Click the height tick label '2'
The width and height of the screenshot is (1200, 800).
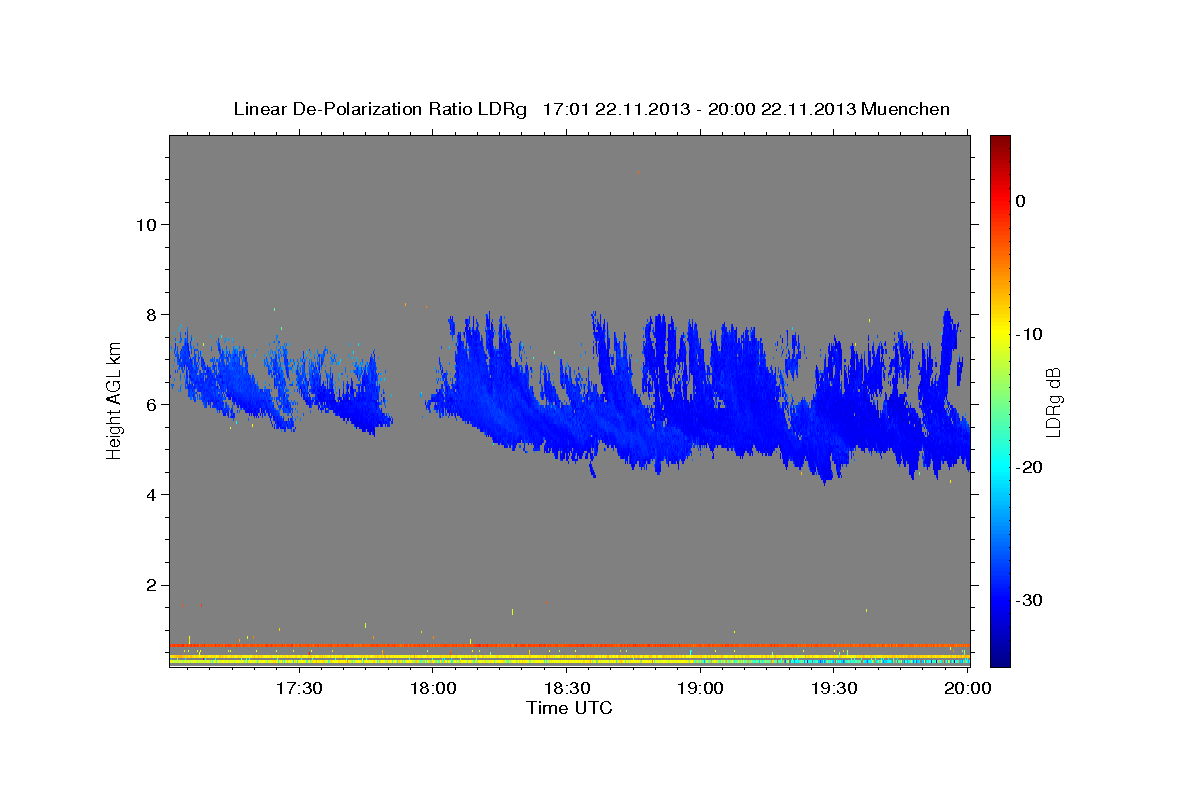click(149, 585)
